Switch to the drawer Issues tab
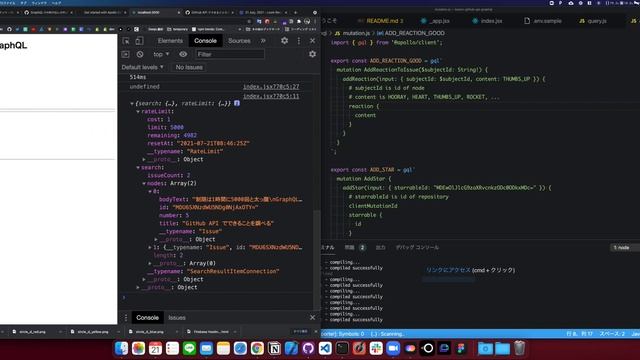 177,318
